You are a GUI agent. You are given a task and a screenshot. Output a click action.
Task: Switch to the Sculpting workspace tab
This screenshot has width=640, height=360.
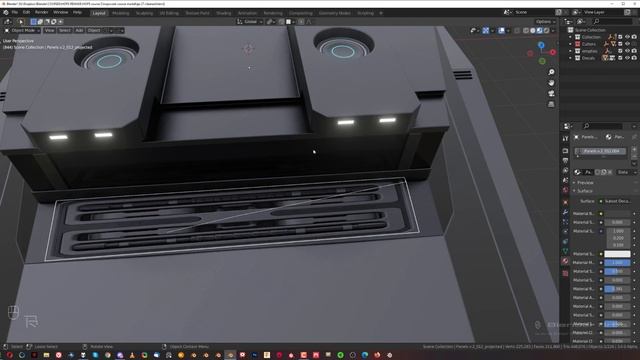coord(144,13)
